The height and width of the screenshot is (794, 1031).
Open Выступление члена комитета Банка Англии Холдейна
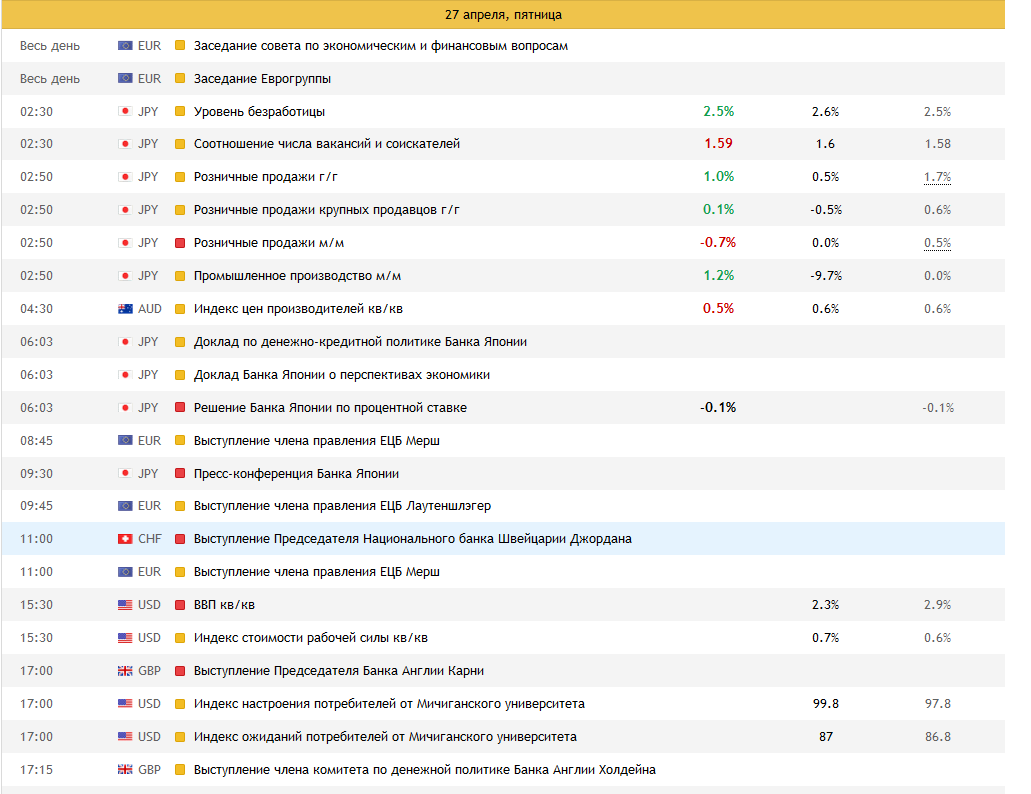pos(425,770)
